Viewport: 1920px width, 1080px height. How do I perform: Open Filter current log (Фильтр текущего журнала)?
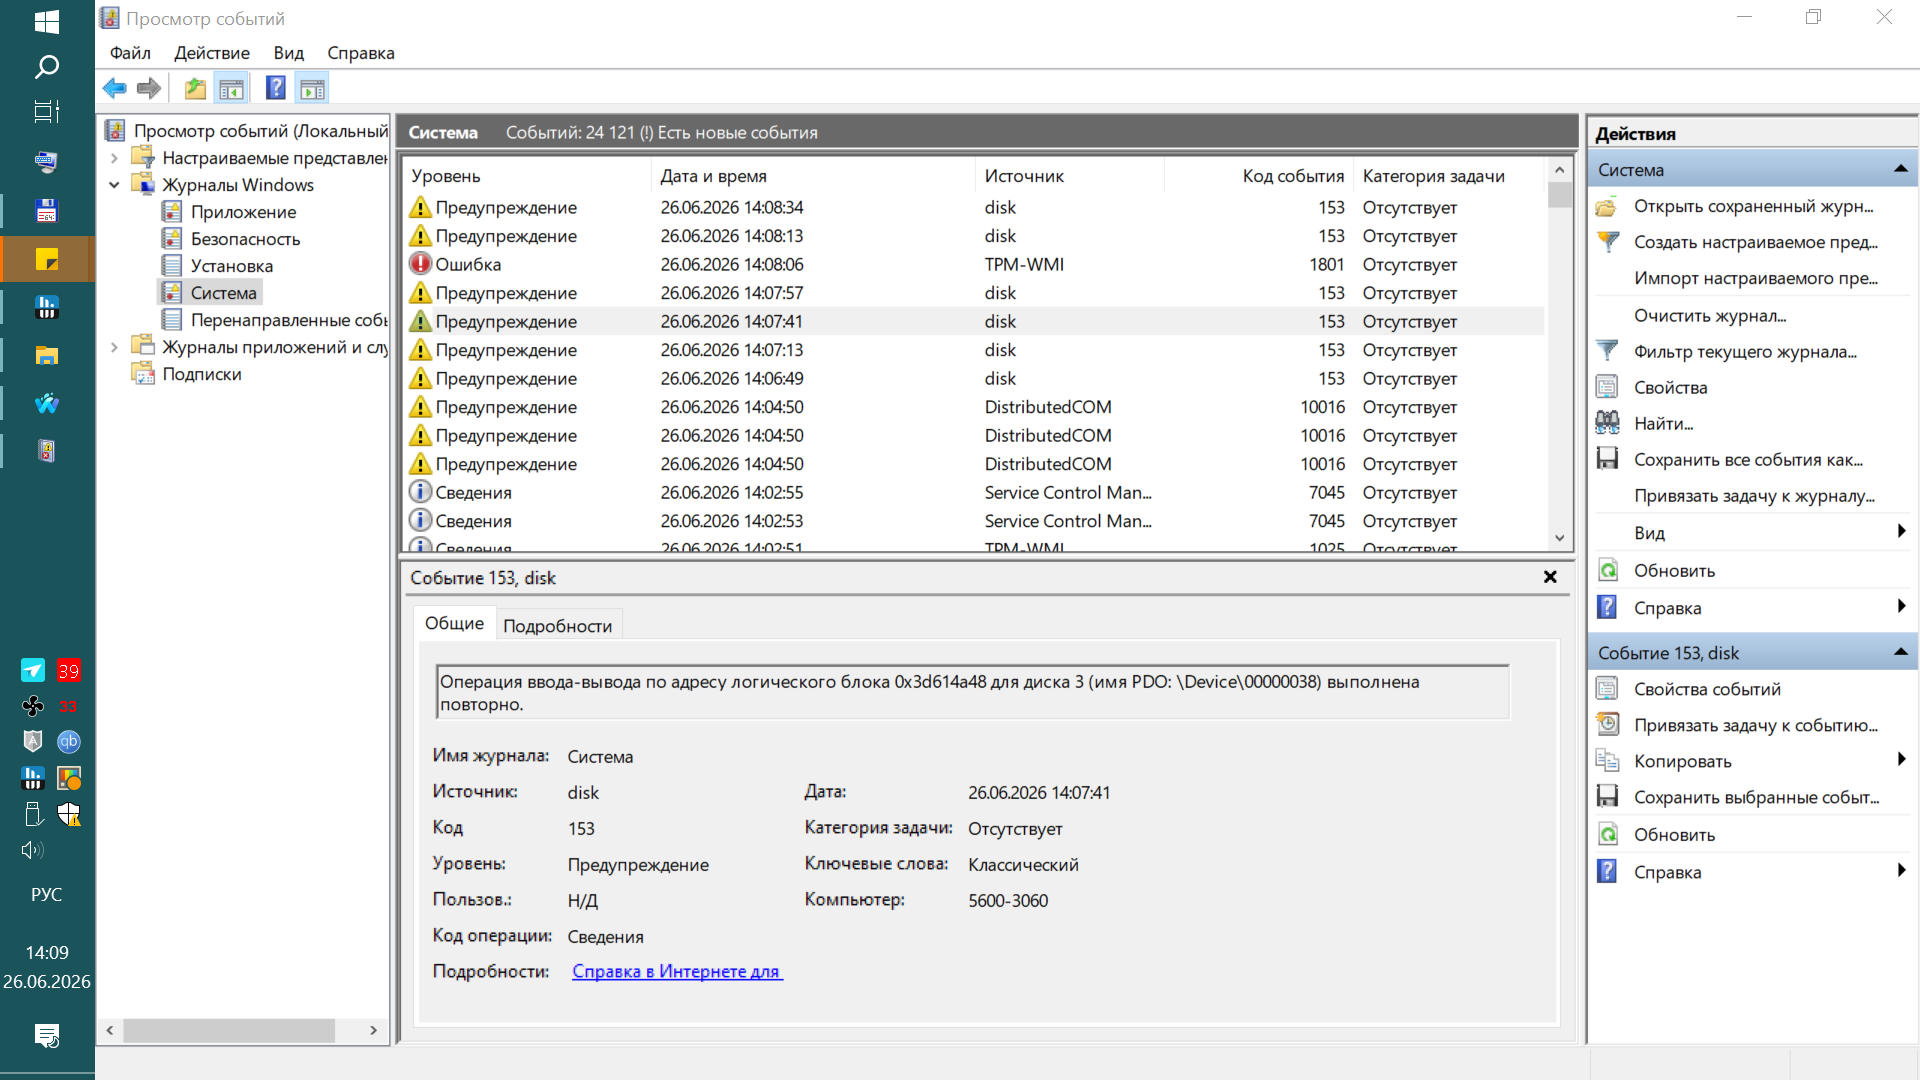pos(1744,351)
